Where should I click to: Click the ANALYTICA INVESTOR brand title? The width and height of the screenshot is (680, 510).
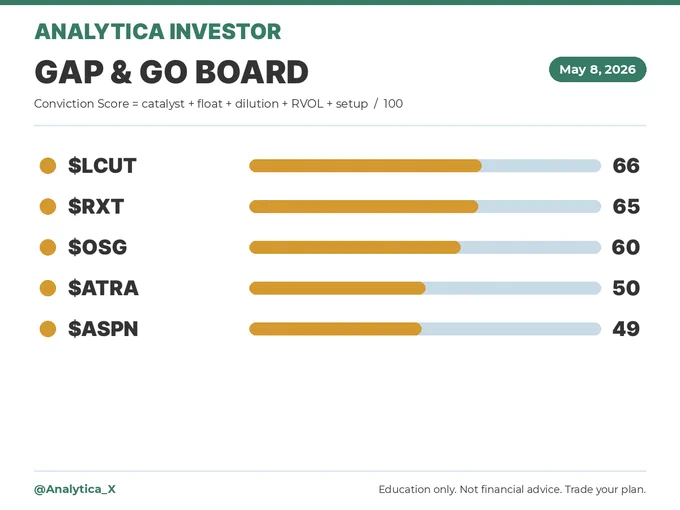click(x=158, y=32)
